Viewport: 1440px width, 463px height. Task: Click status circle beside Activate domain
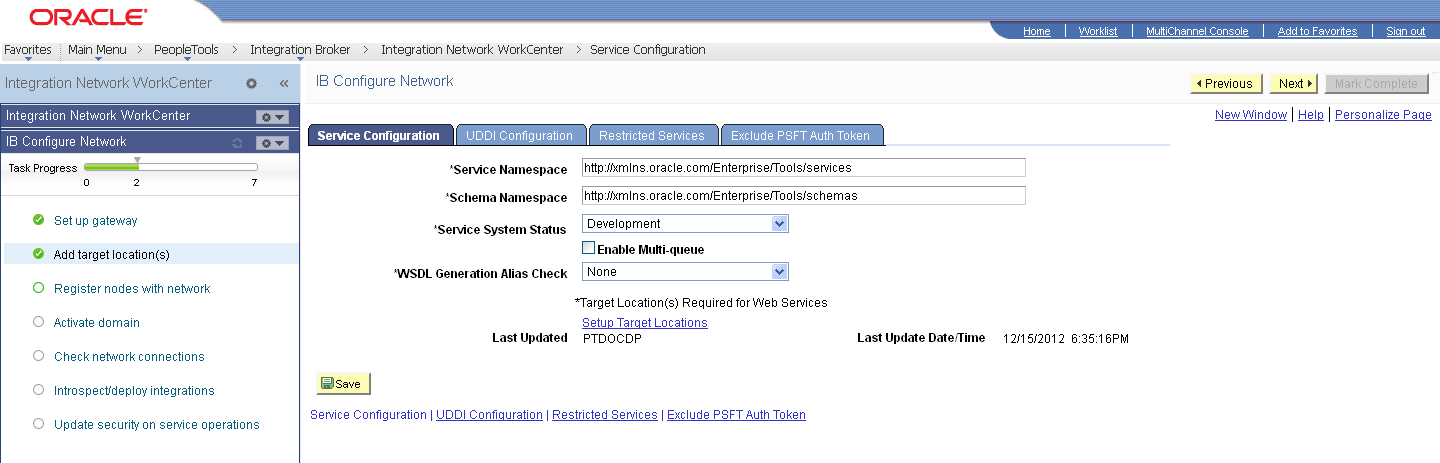point(39,322)
